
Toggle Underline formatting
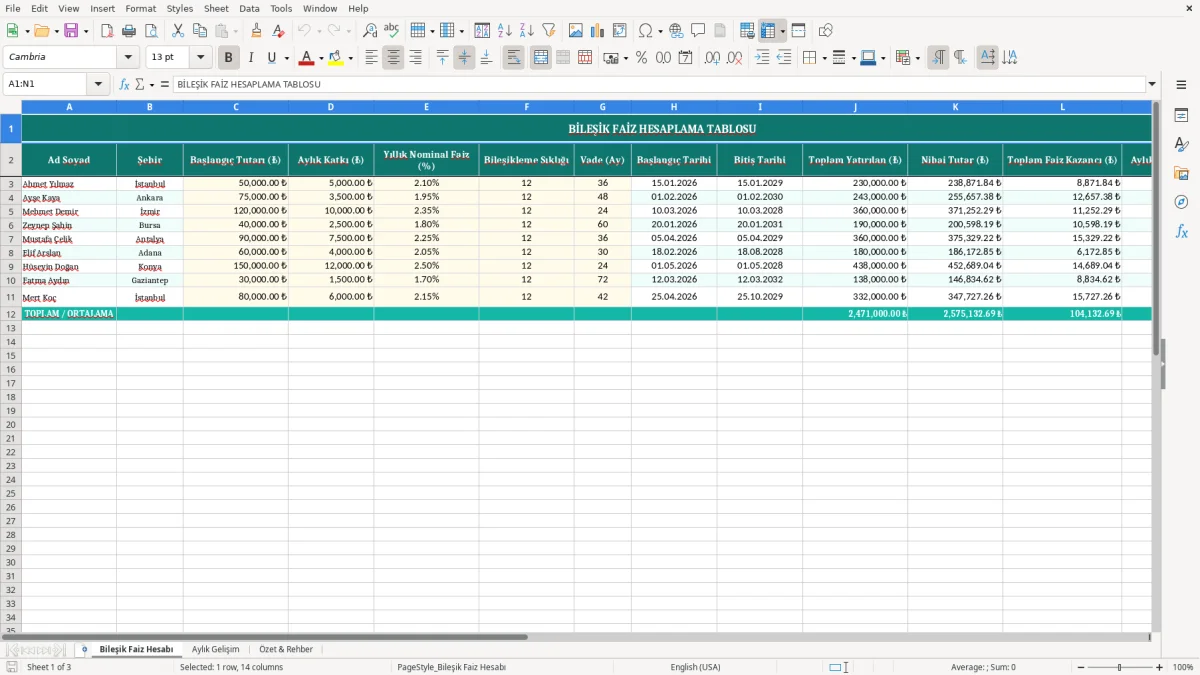tap(271, 58)
